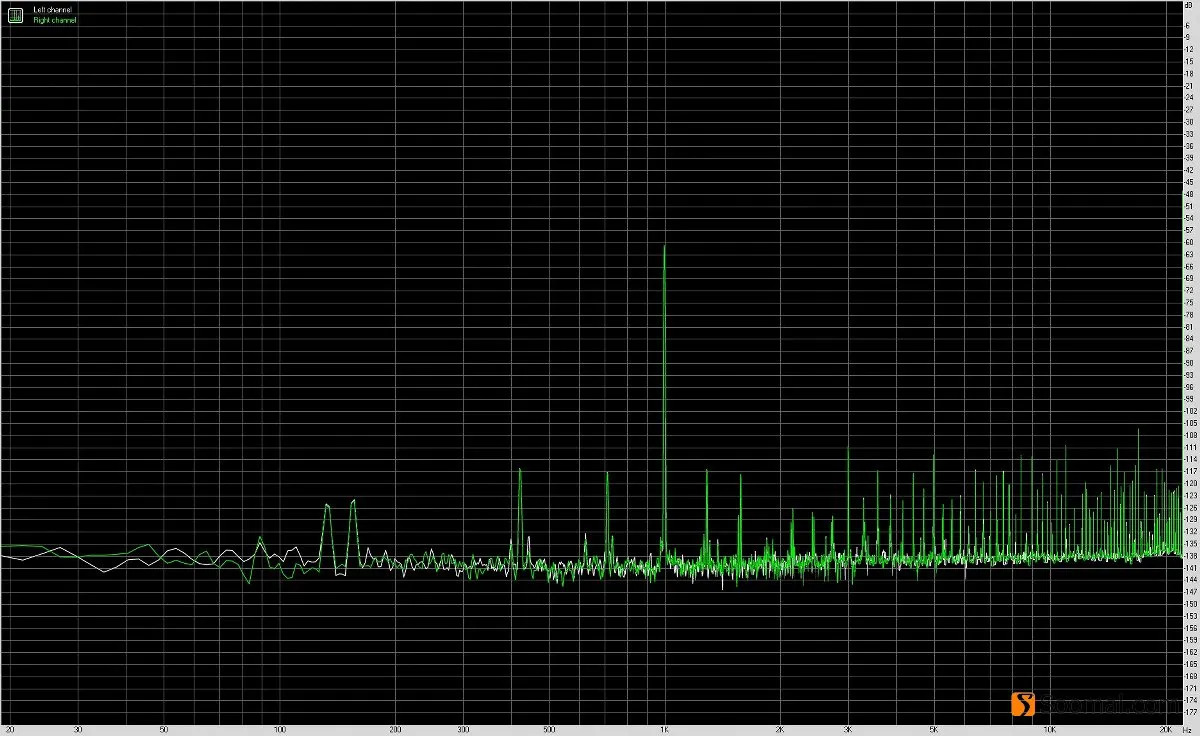1200x736 pixels.
Task: Click the -120 dB scale label
Action: point(1189,483)
